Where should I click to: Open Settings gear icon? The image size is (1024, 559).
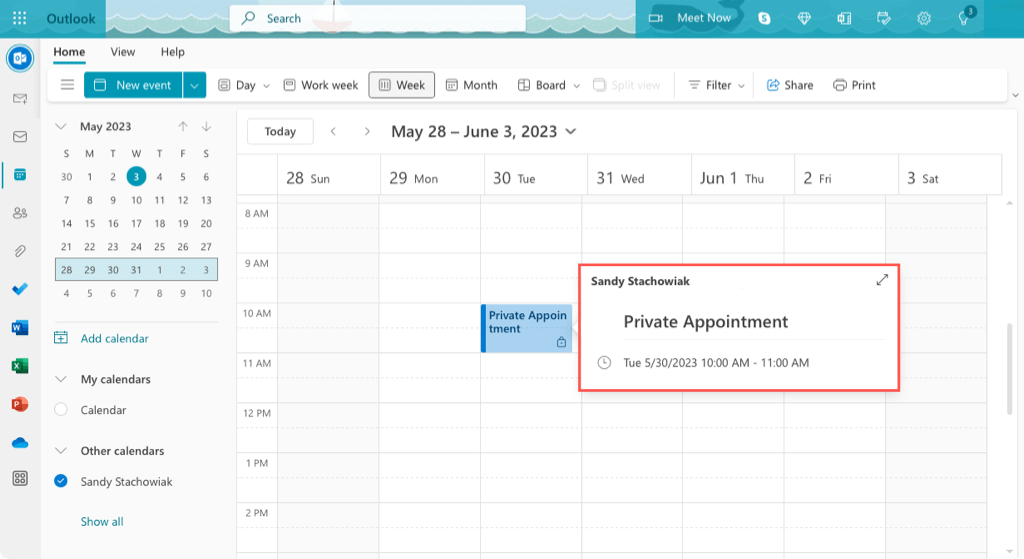pos(924,18)
